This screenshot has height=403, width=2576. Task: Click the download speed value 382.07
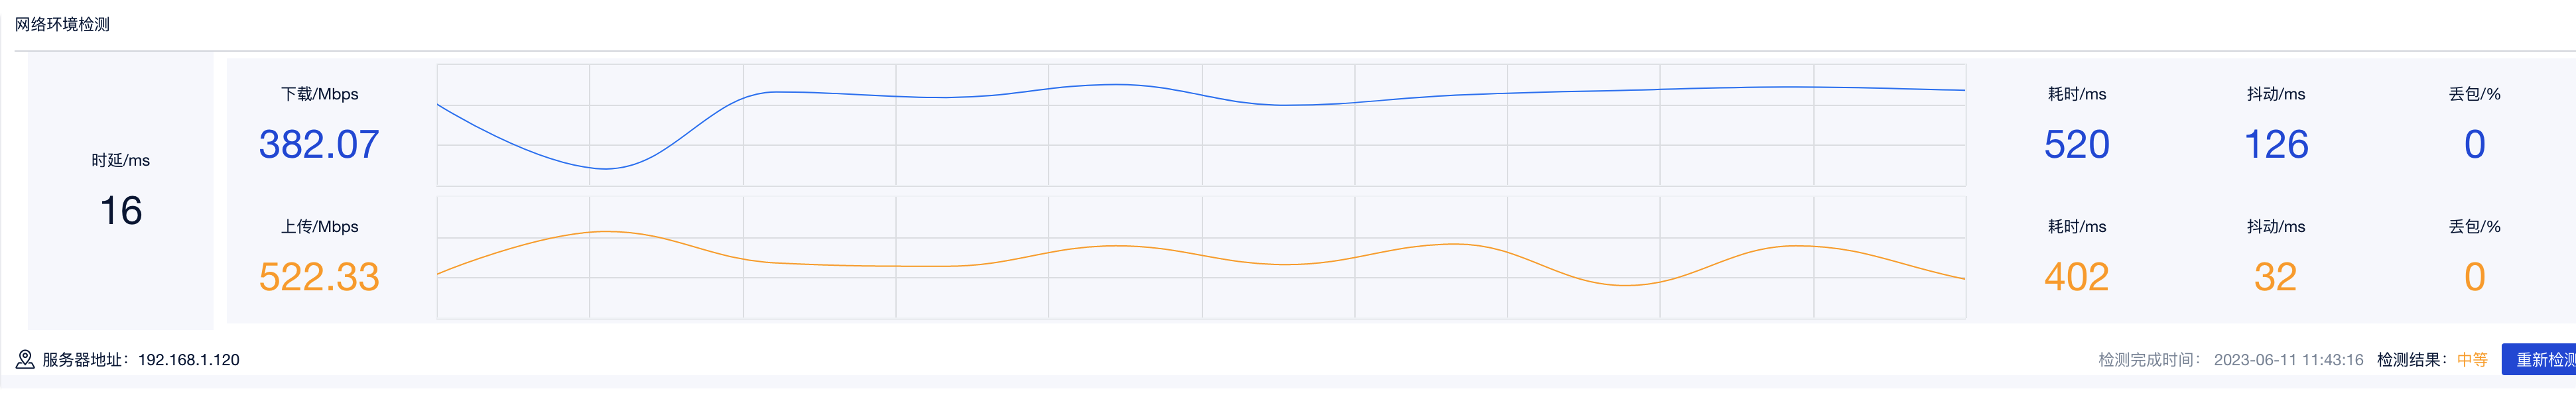pos(319,144)
